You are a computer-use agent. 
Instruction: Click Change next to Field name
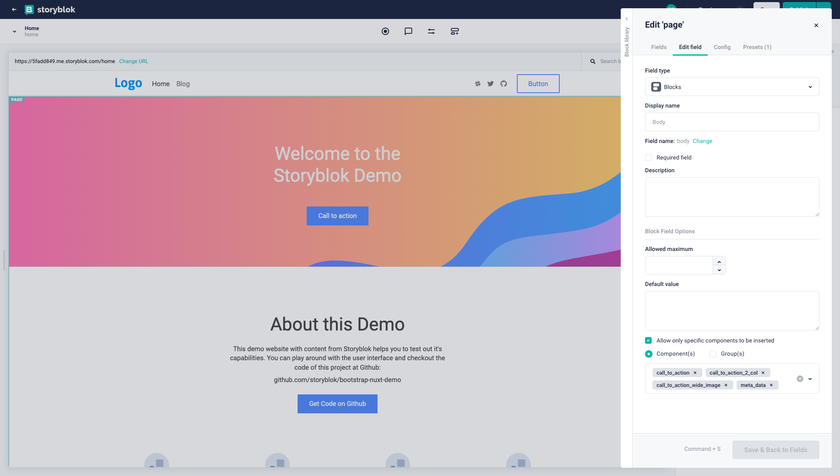point(702,141)
